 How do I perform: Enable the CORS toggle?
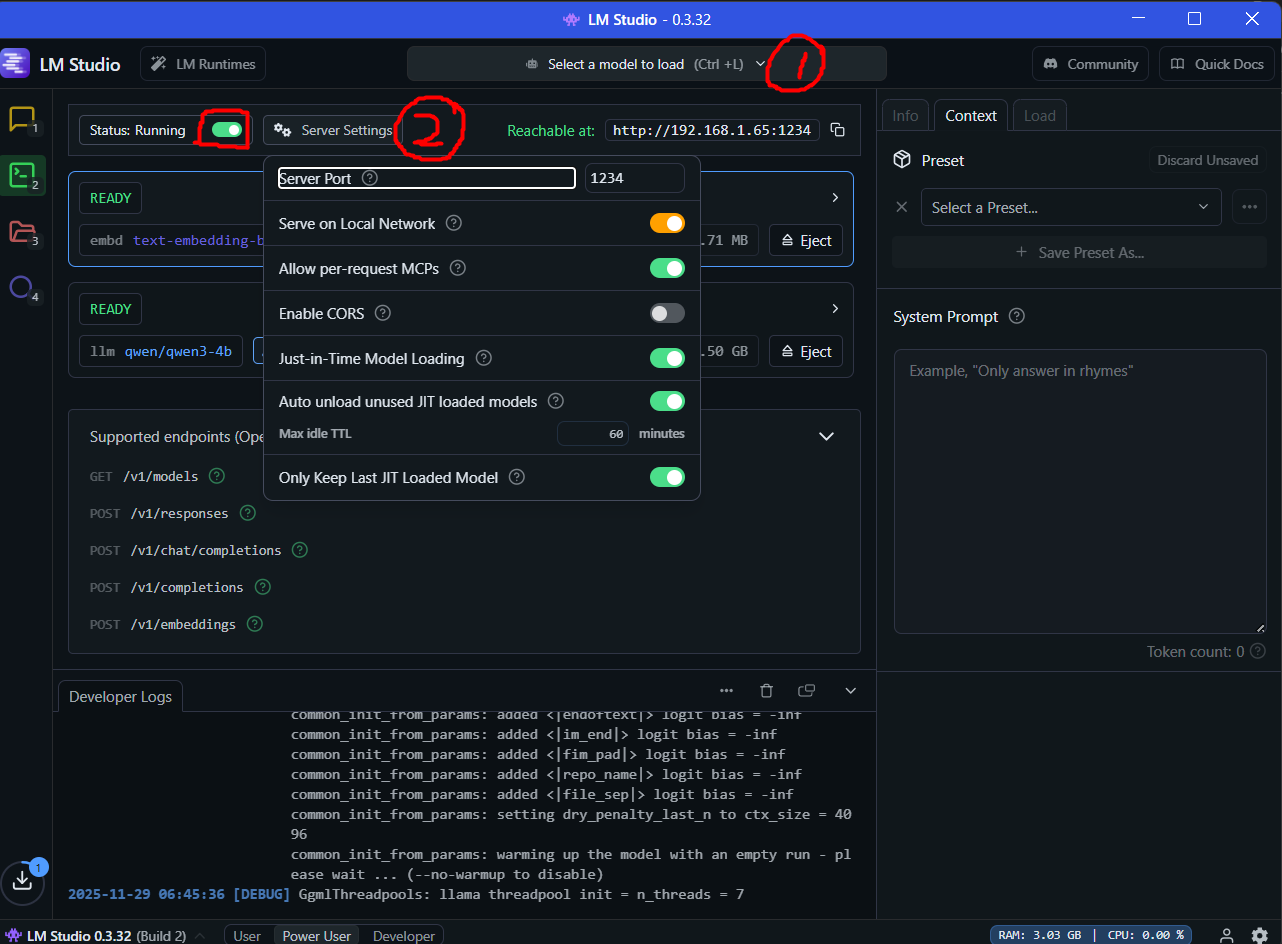[666, 313]
